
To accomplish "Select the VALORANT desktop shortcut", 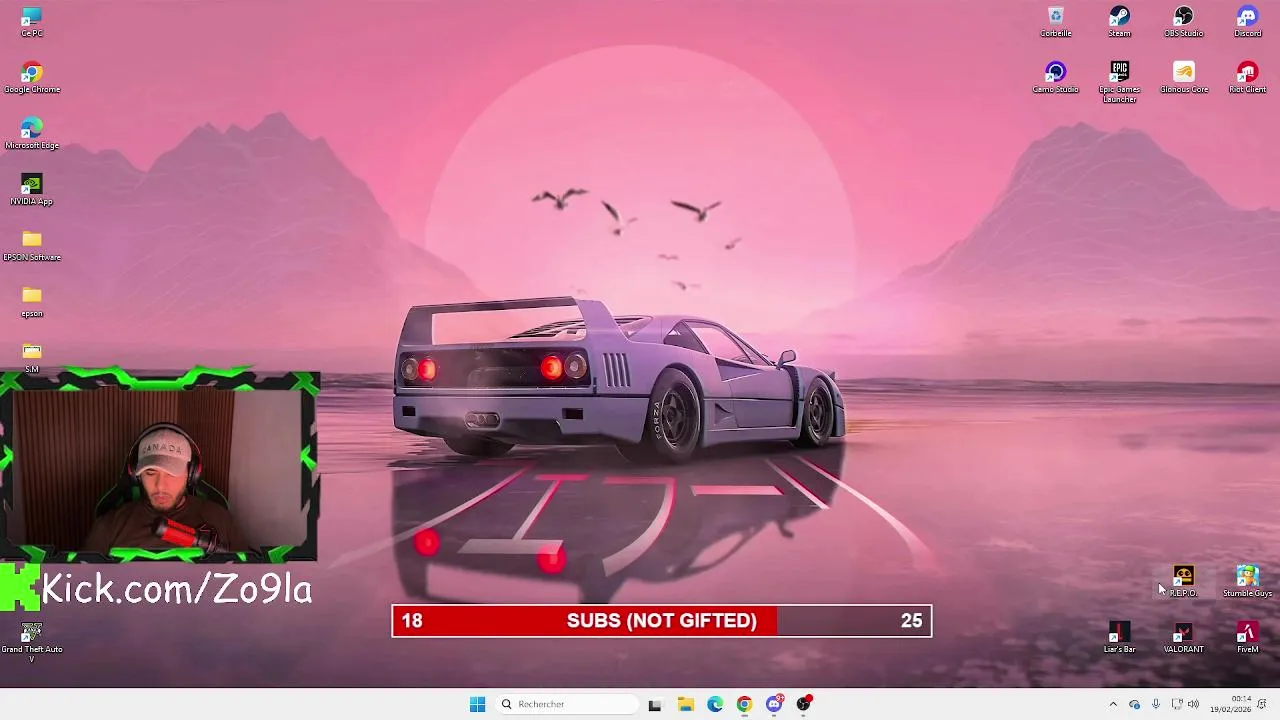I will tap(1184, 638).
